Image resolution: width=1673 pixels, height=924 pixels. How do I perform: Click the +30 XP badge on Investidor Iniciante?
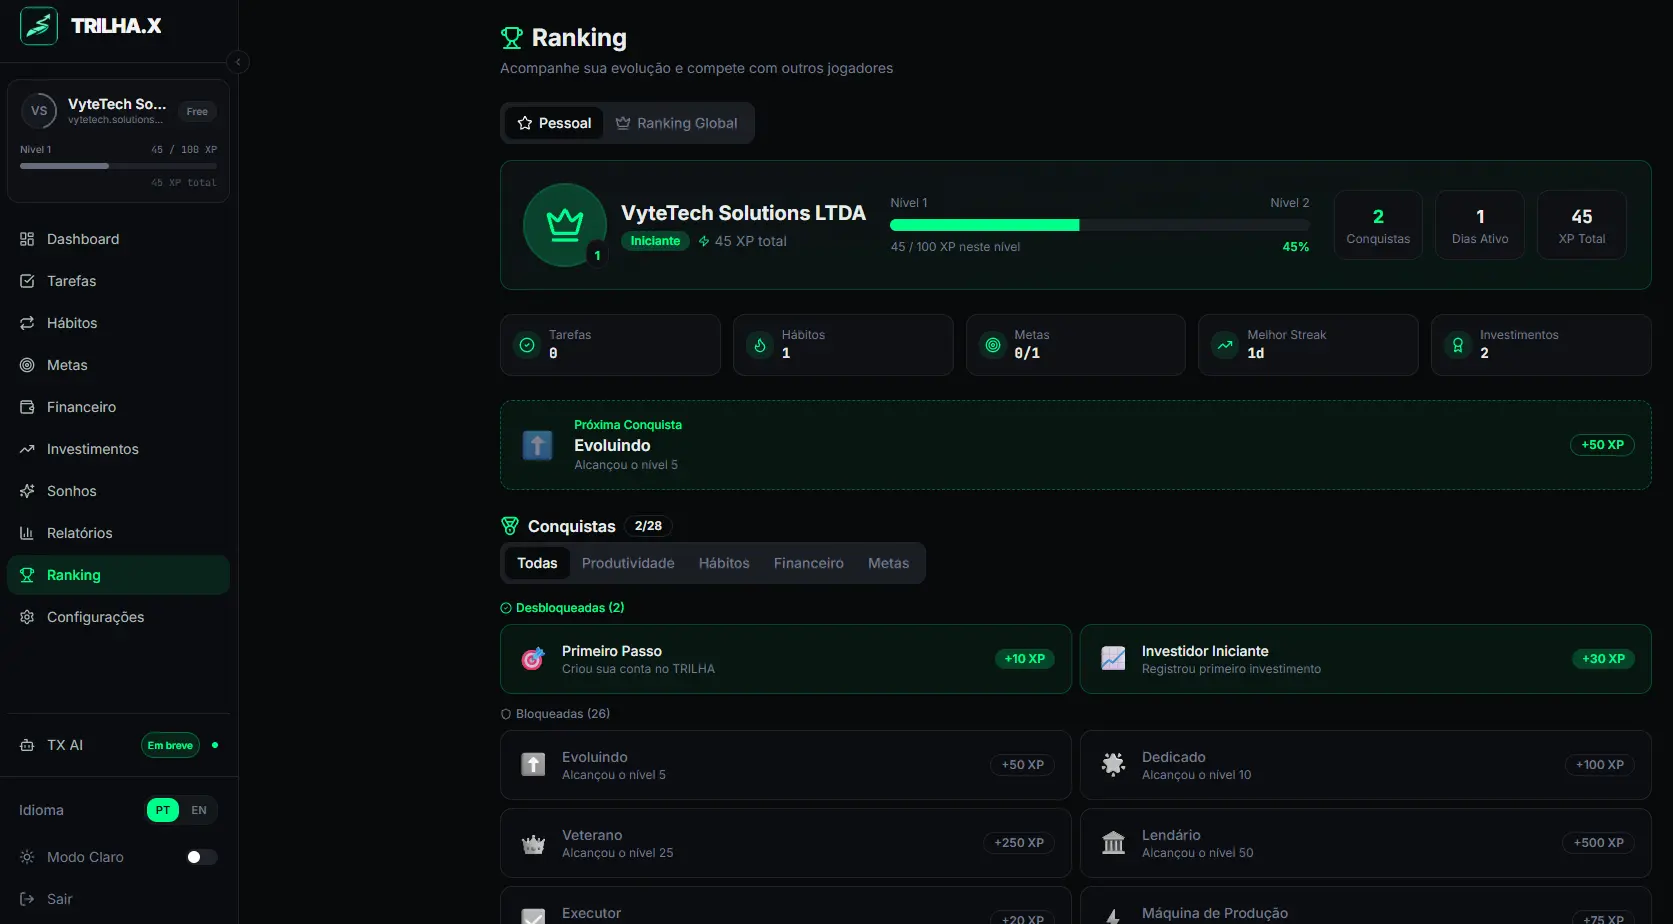pyautogui.click(x=1603, y=659)
